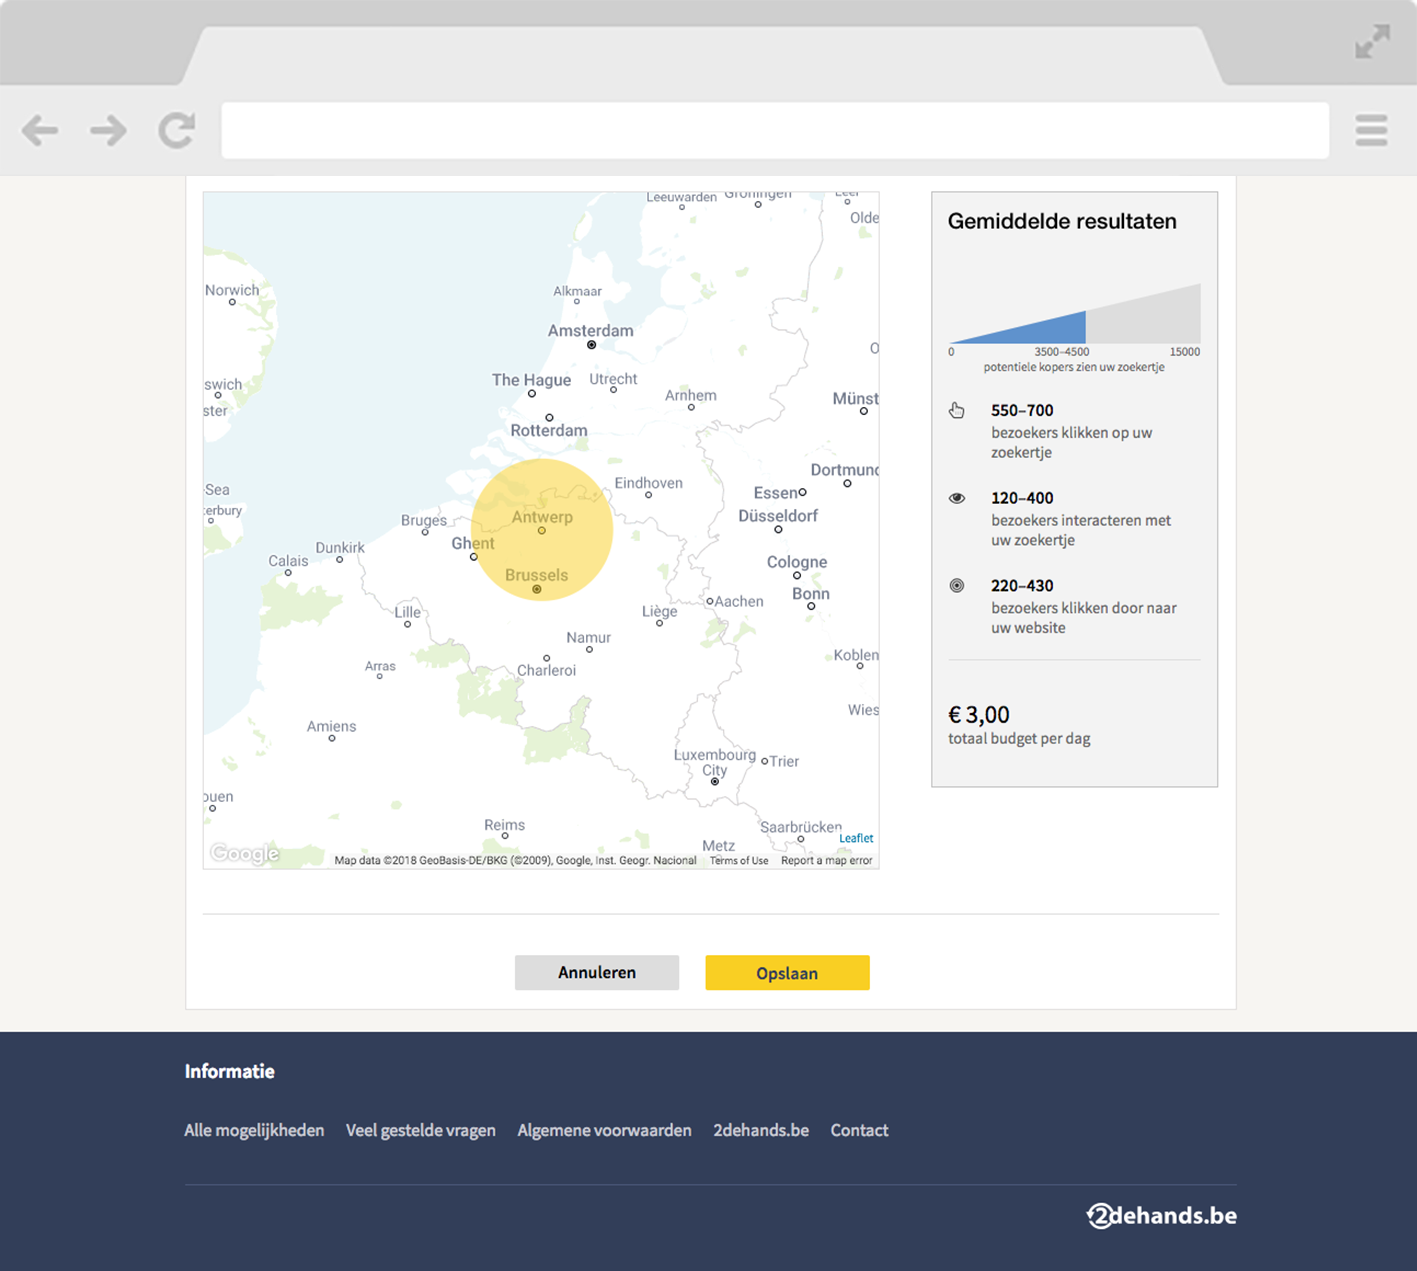Screen dimensions: 1417x1271
Task: Click the eye interactions icon
Action: (x=957, y=498)
